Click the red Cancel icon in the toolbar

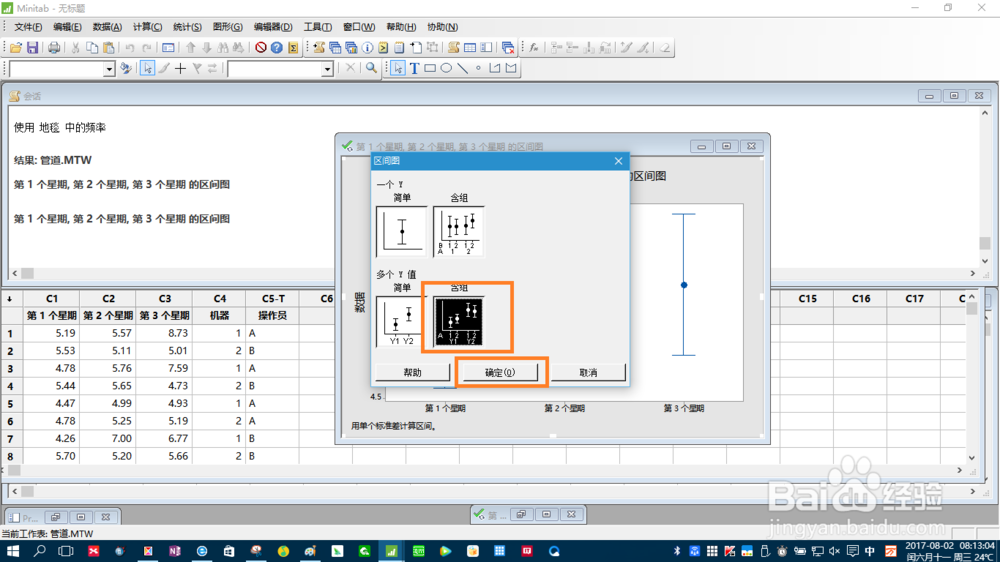point(260,48)
